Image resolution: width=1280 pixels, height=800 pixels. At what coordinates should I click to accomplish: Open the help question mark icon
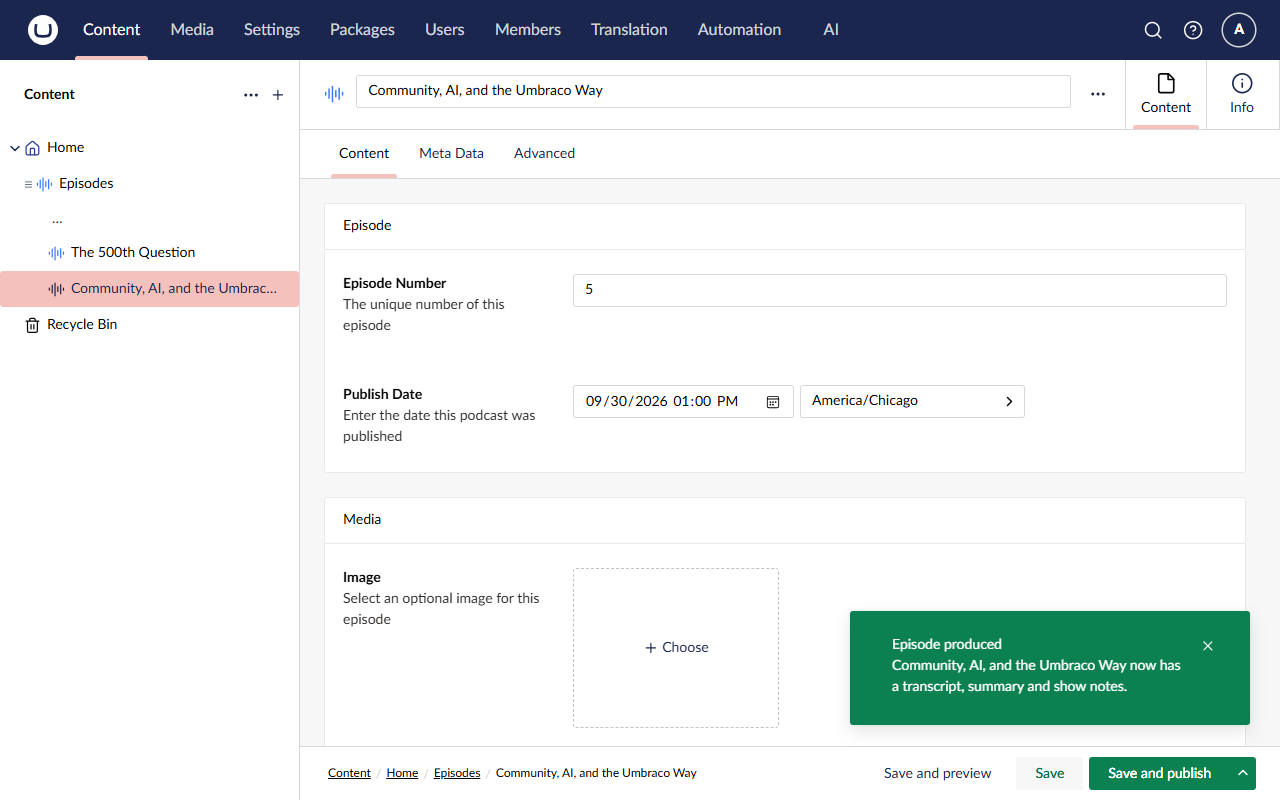[1193, 30]
